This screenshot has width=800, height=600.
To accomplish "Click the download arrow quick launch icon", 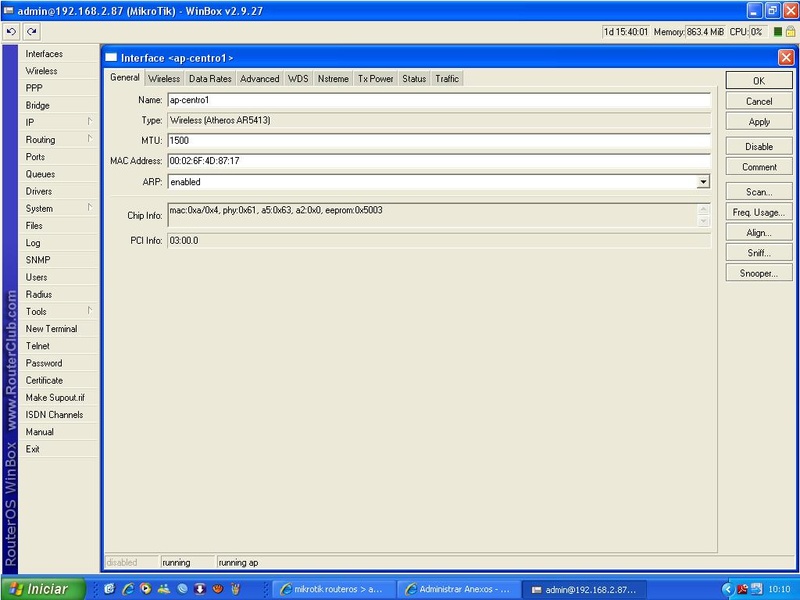I will click(200, 589).
